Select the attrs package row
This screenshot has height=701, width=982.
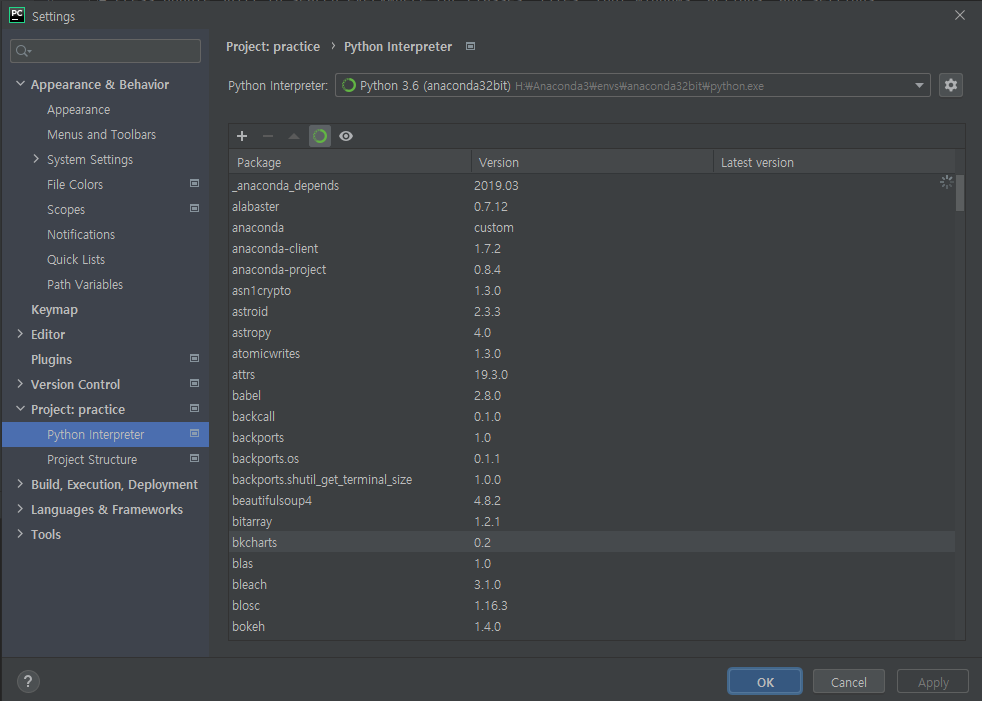[x=592, y=375]
